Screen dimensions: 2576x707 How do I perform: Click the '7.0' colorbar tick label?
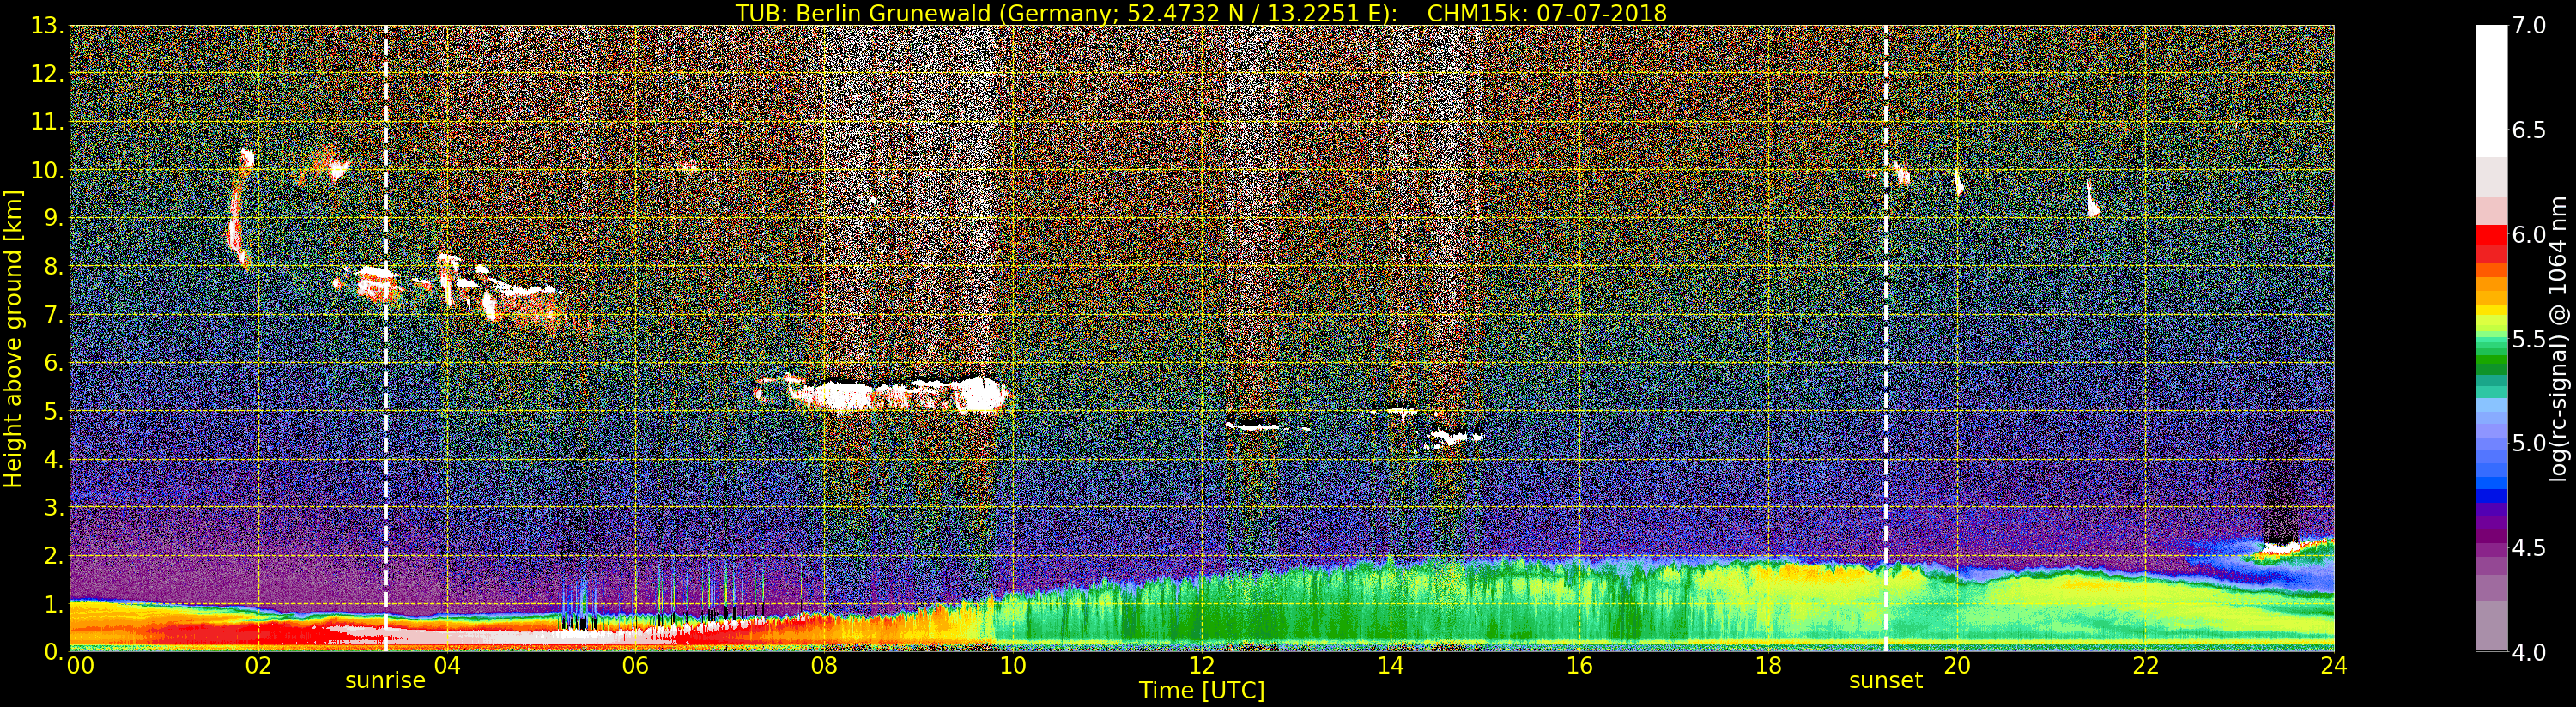pyautogui.click(x=2529, y=25)
